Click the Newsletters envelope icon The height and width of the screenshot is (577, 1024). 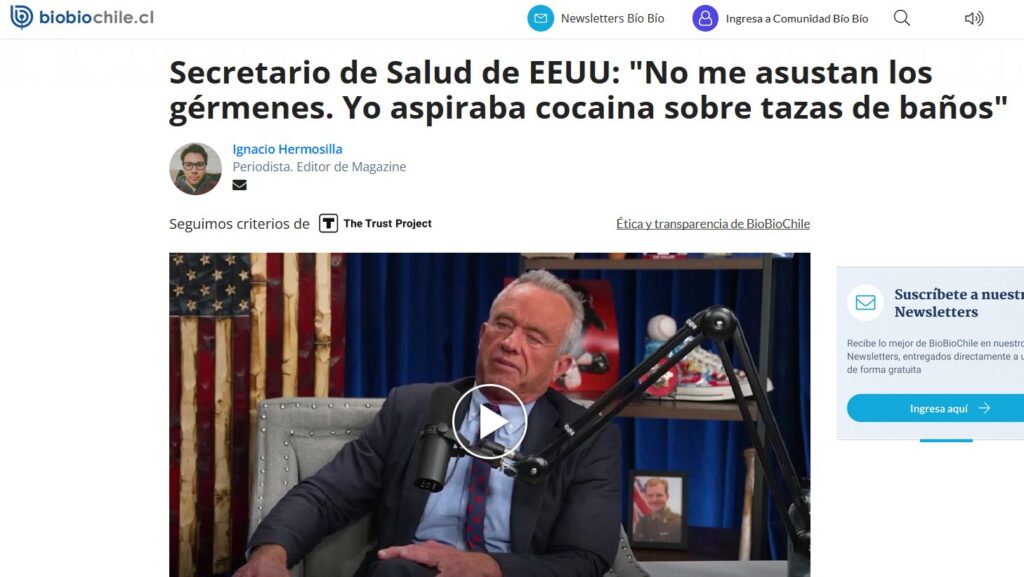click(541, 18)
